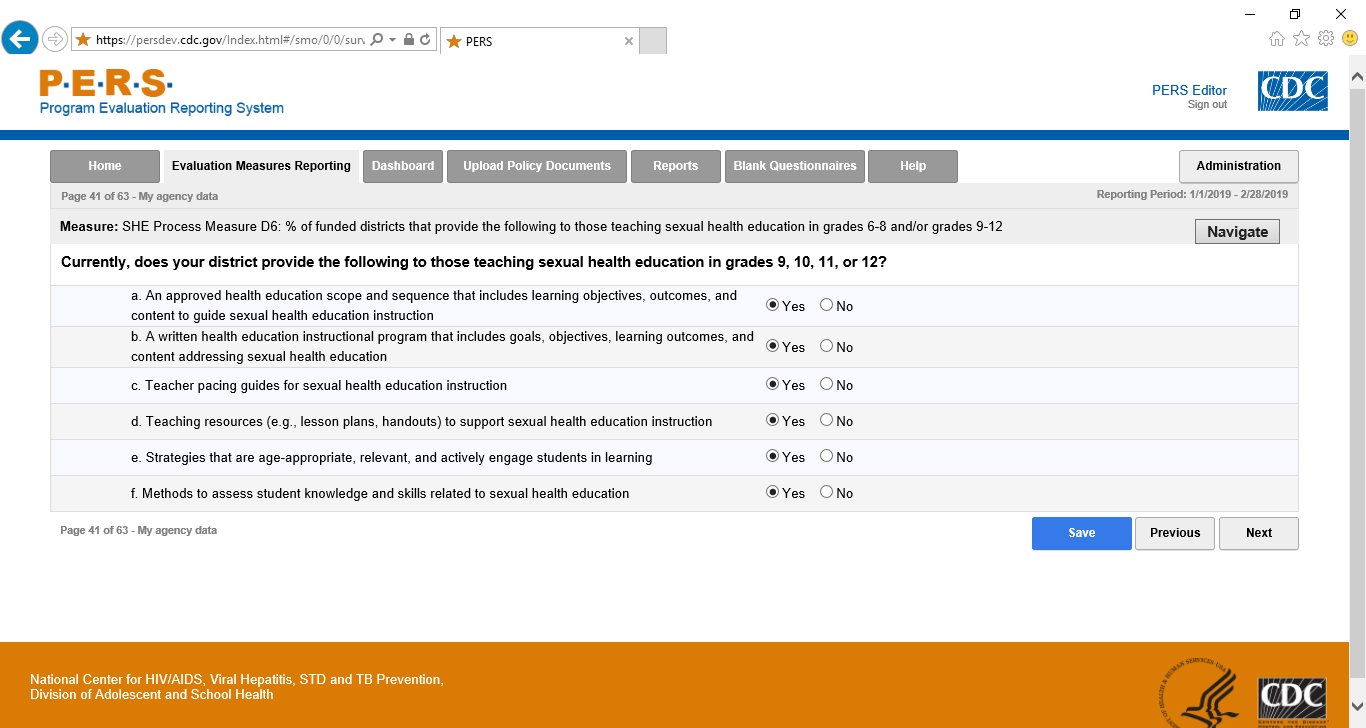Go to Upload Policy Documents tab
1366x728 pixels.
click(x=537, y=166)
